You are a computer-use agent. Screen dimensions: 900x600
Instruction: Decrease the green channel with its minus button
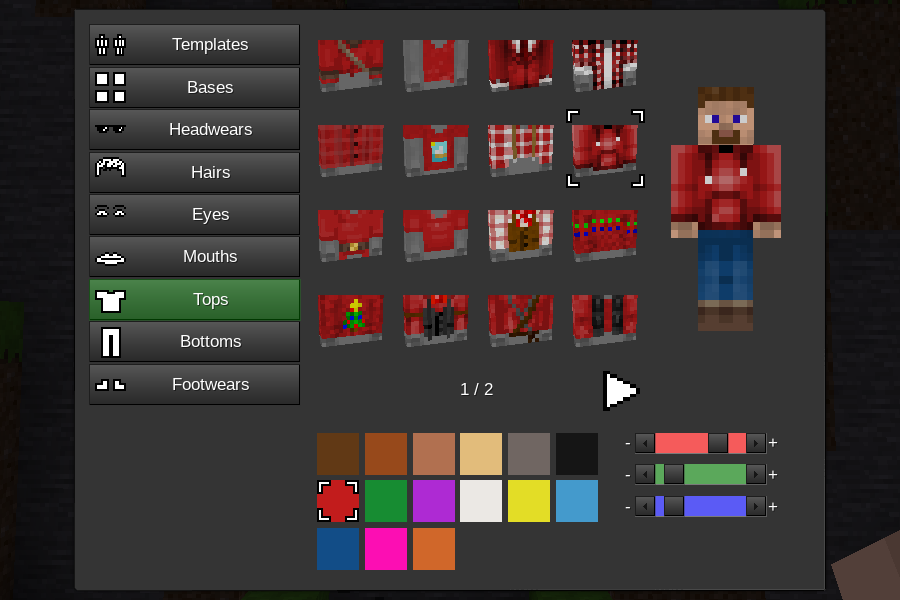(627, 474)
